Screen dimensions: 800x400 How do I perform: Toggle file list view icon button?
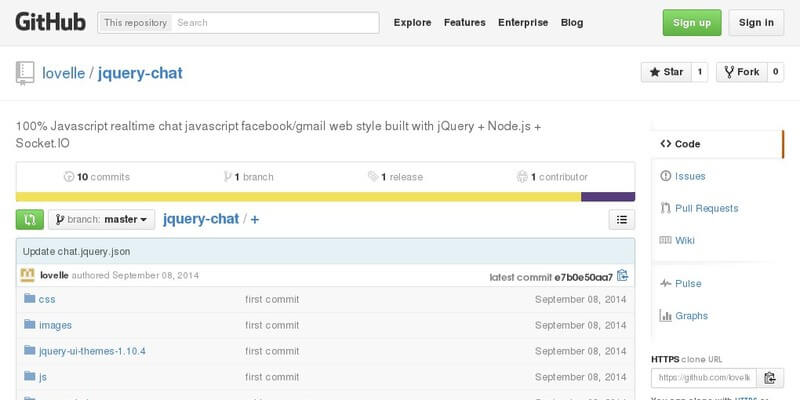pos(621,219)
